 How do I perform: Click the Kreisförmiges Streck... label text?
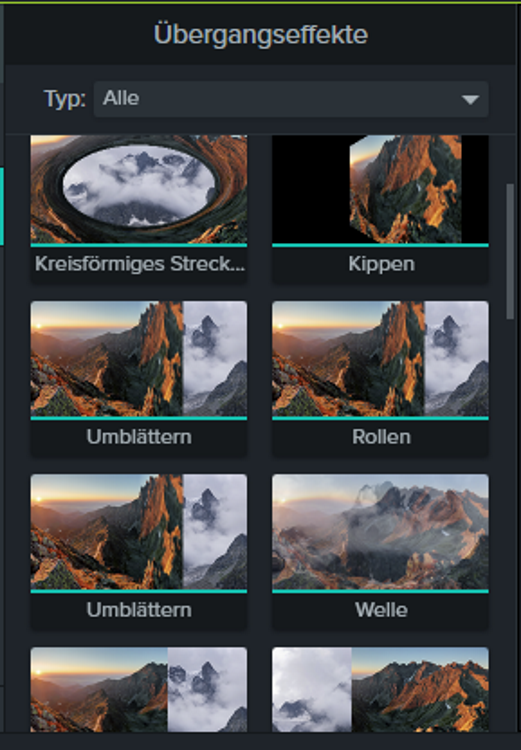tap(139, 264)
